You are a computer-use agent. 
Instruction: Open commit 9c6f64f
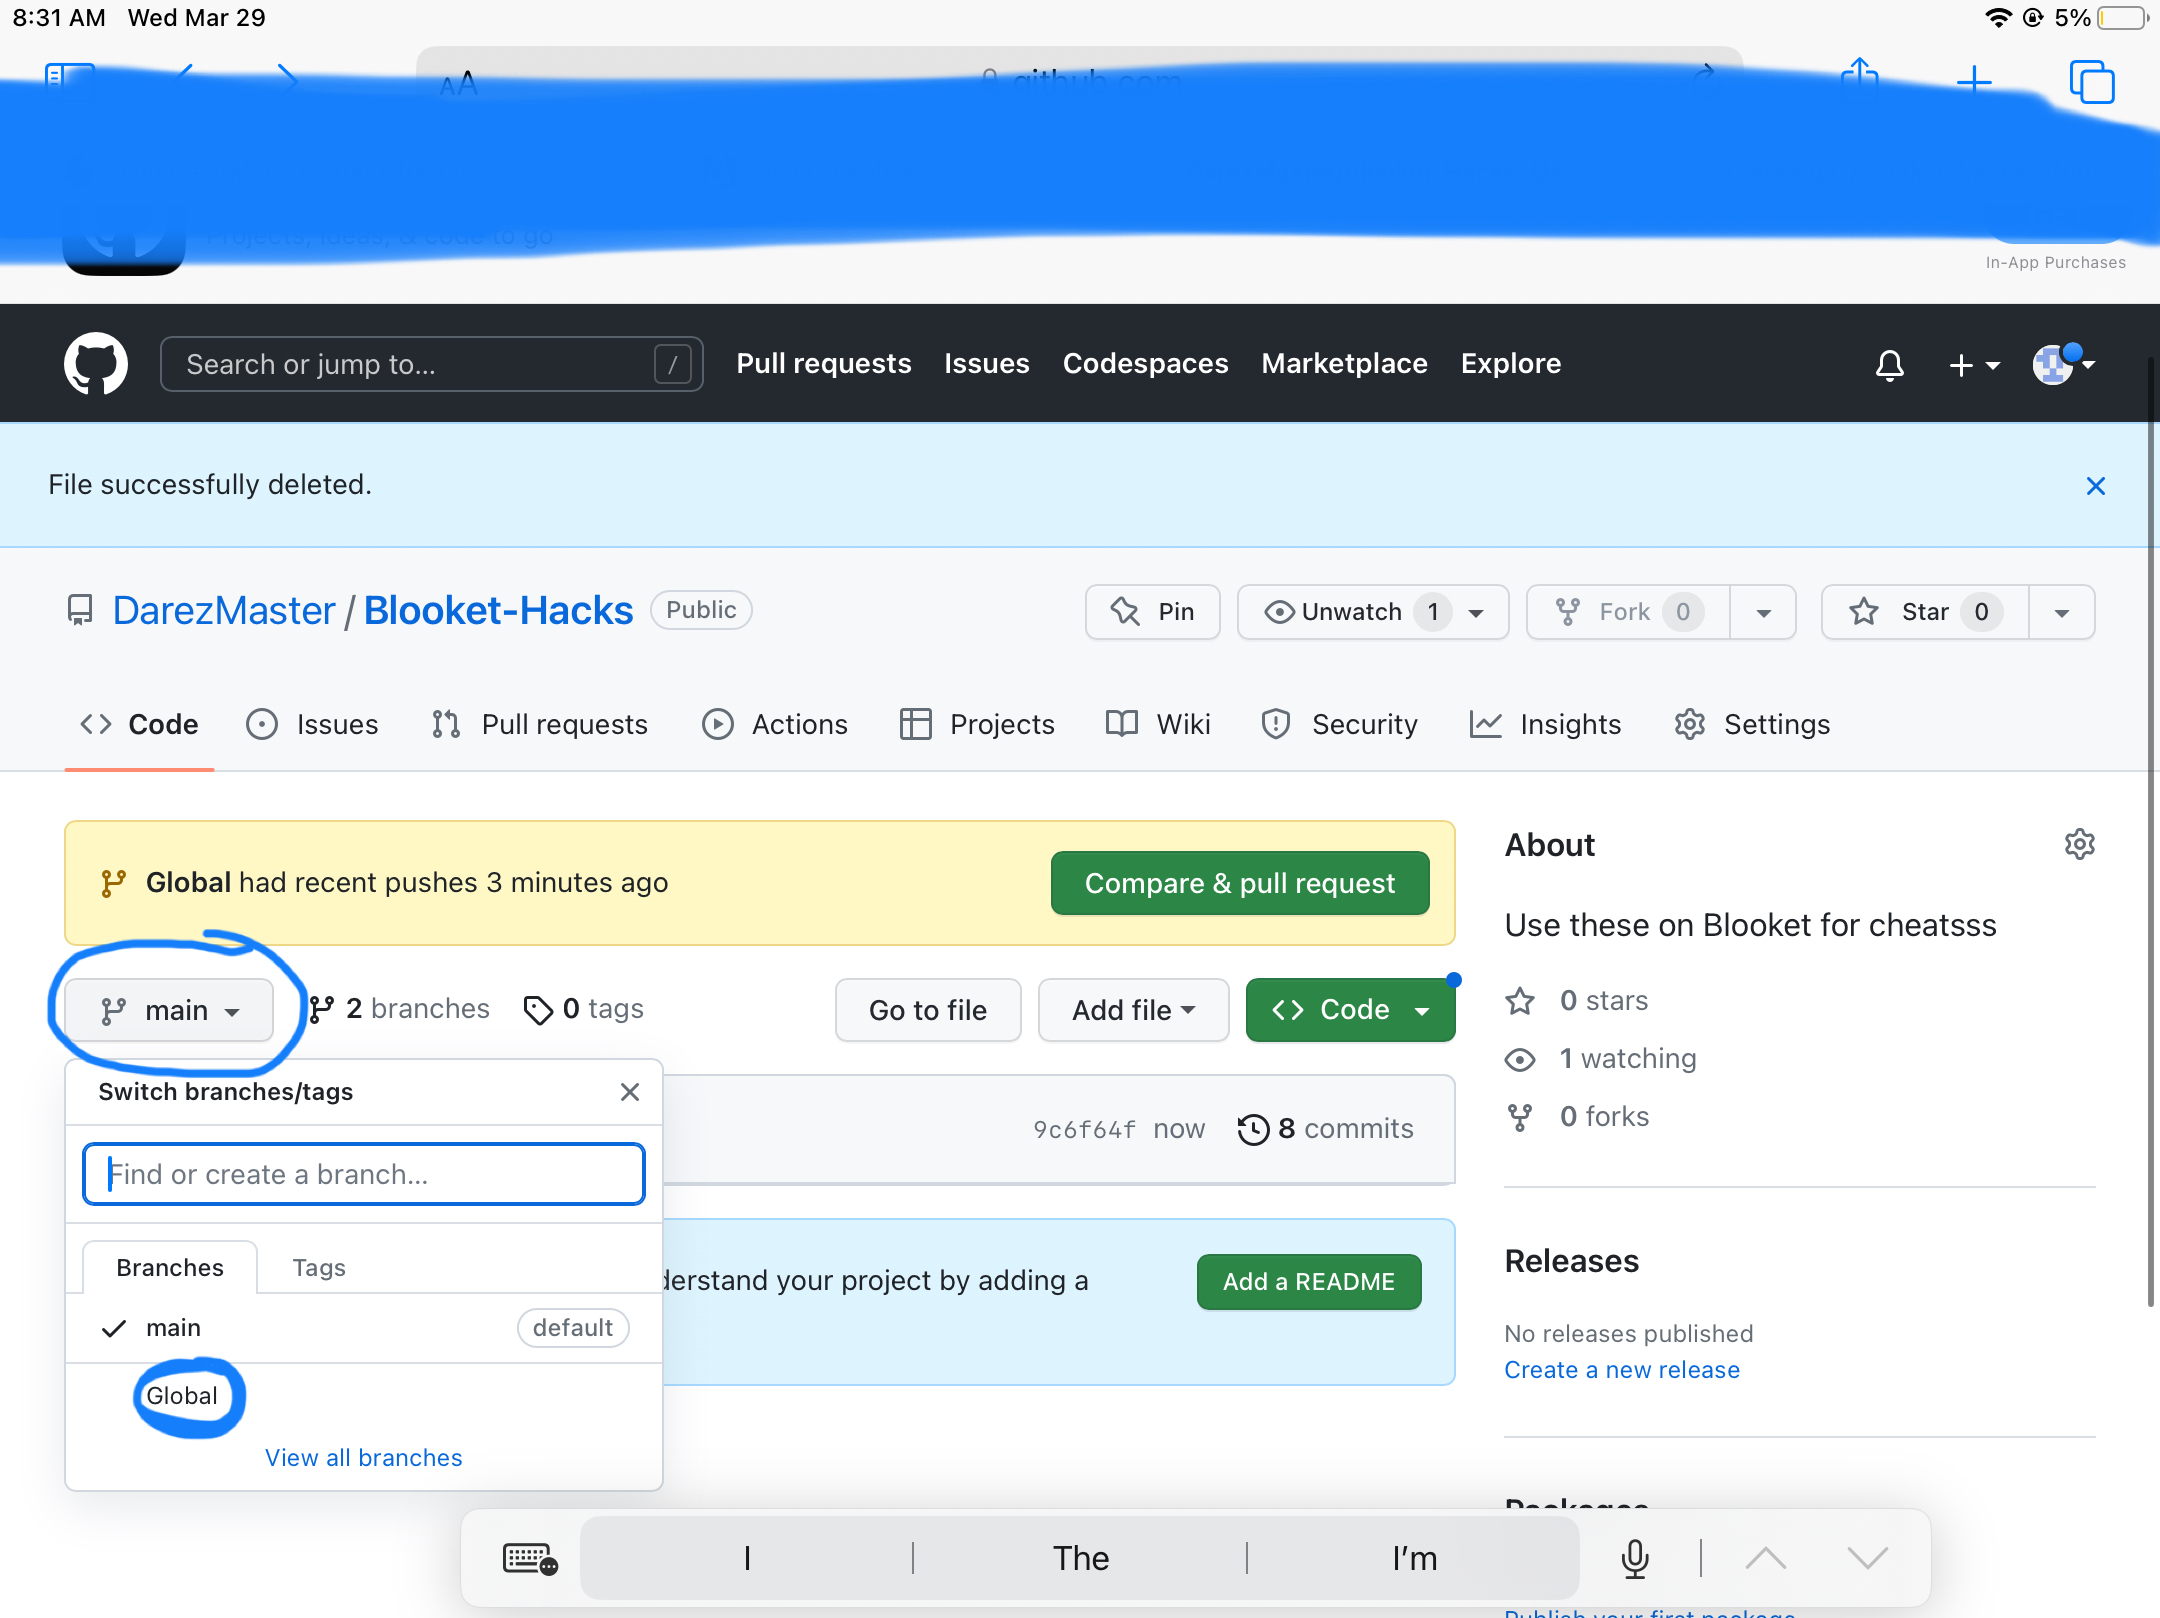point(1084,1129)
